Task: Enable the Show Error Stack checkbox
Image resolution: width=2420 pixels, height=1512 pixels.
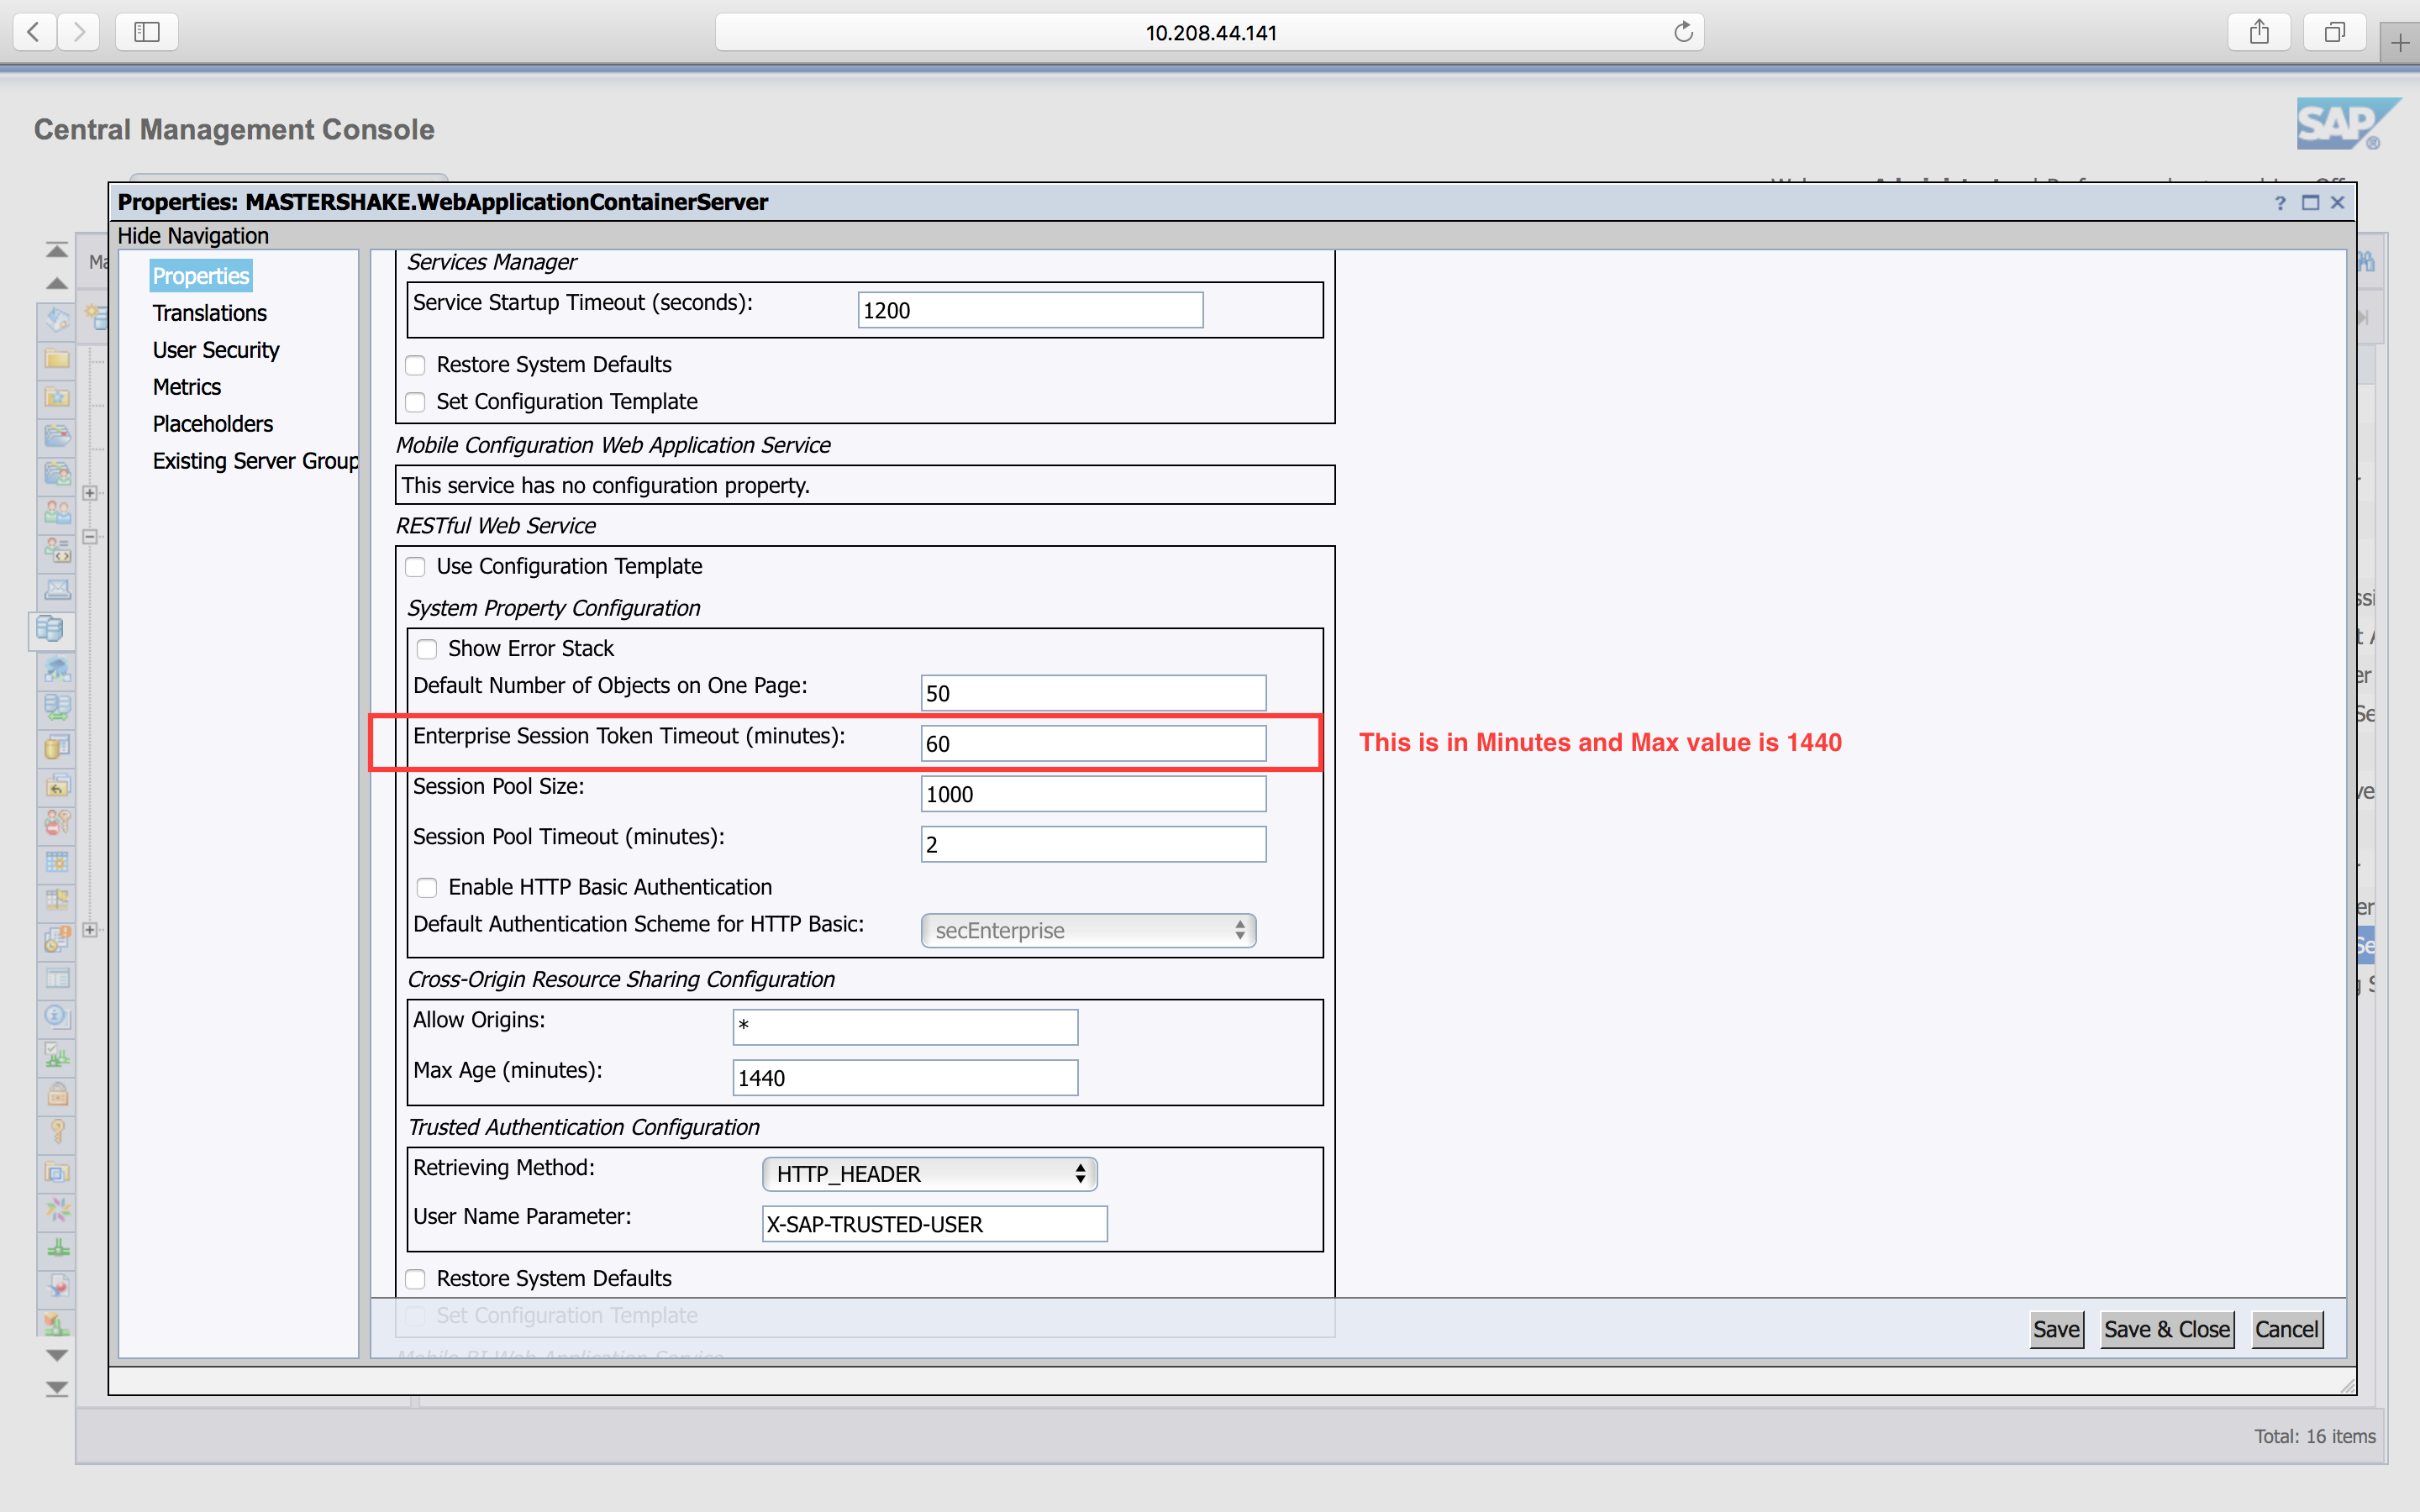Action: click(427, 649)
